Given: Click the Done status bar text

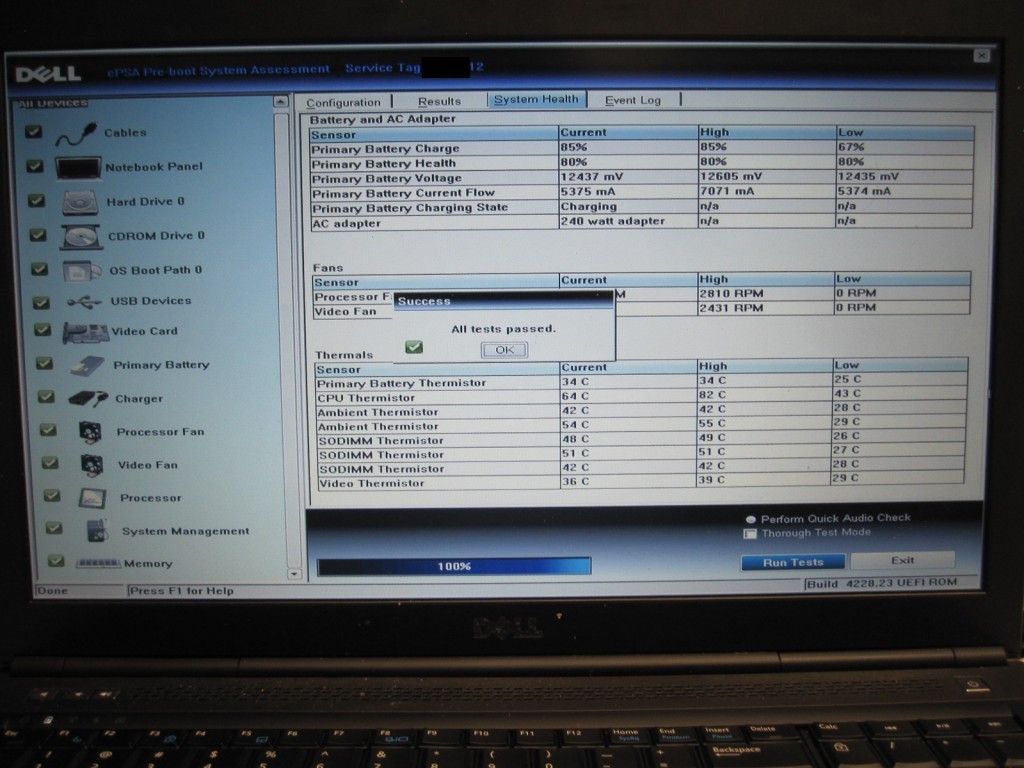Looking at the screenshot, I should tap(52, 591).
